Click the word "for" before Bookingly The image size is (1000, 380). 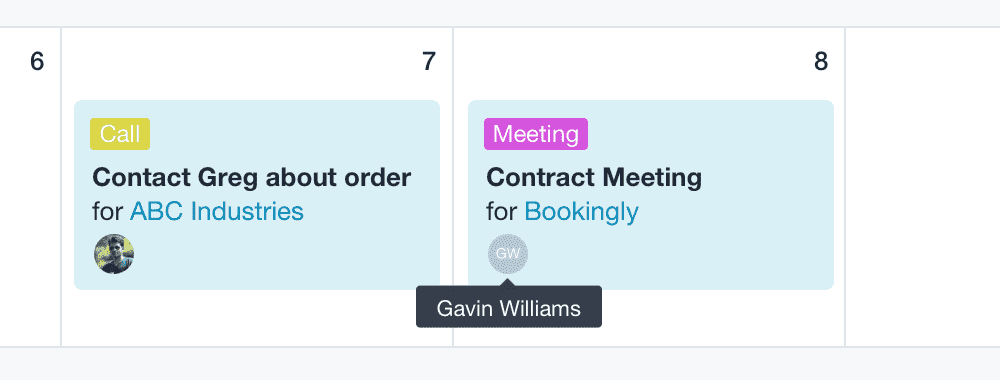click(x=501, y=211)
